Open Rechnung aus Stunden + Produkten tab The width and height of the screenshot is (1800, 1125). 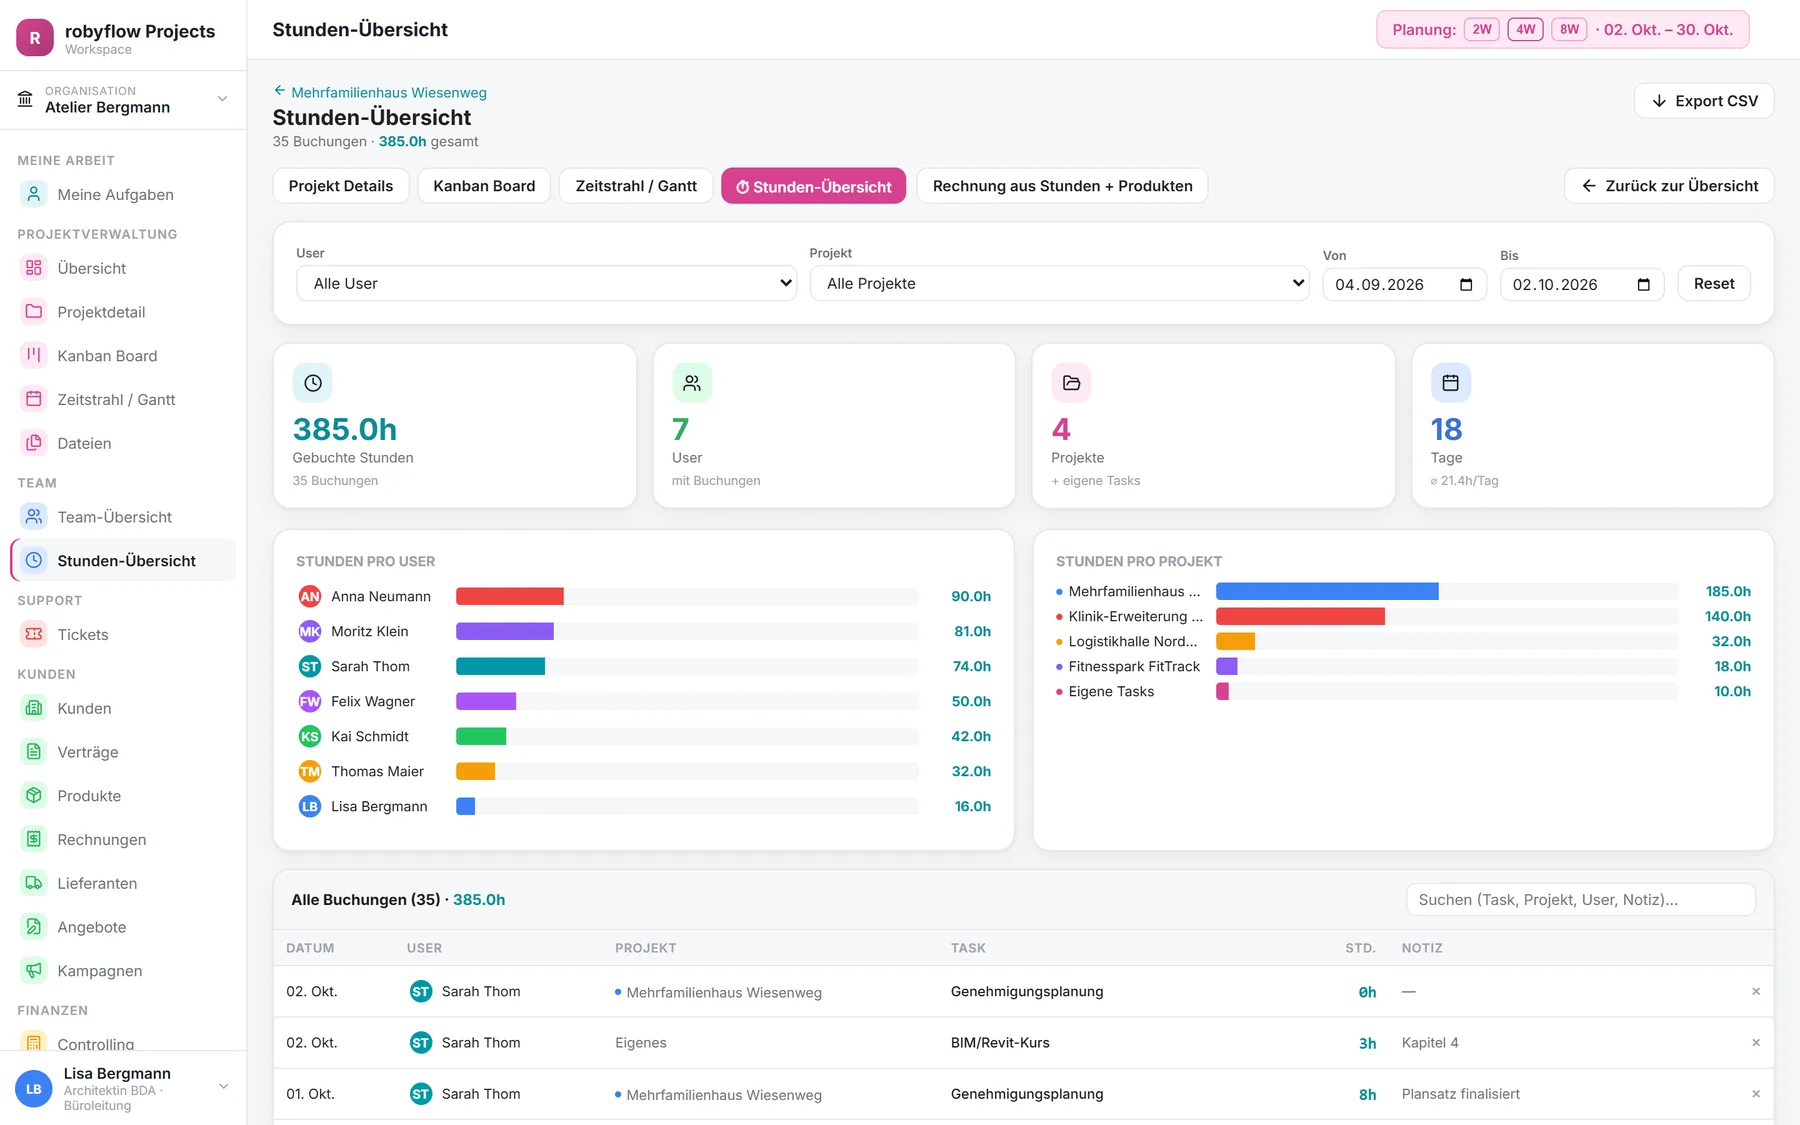pyautogui.click(x=1062, y=186)
